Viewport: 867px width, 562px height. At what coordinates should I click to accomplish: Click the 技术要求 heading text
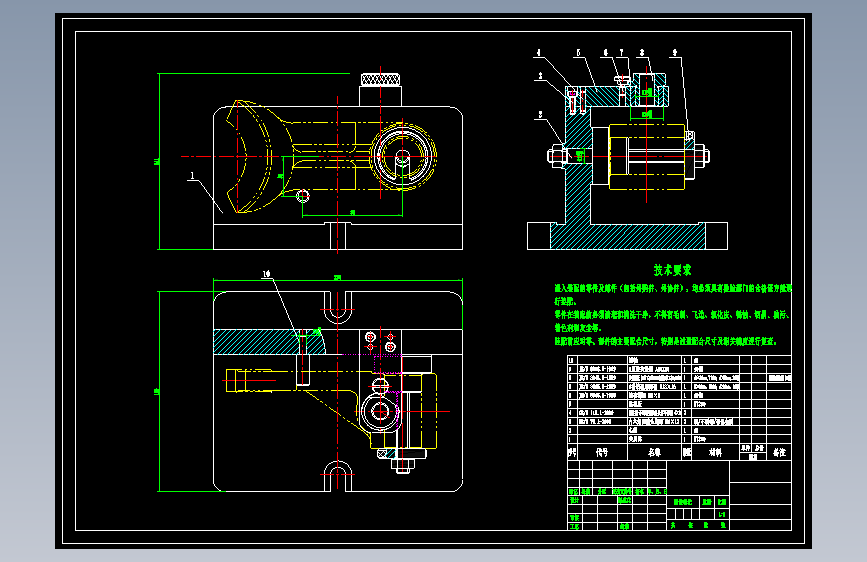(672, 270)
